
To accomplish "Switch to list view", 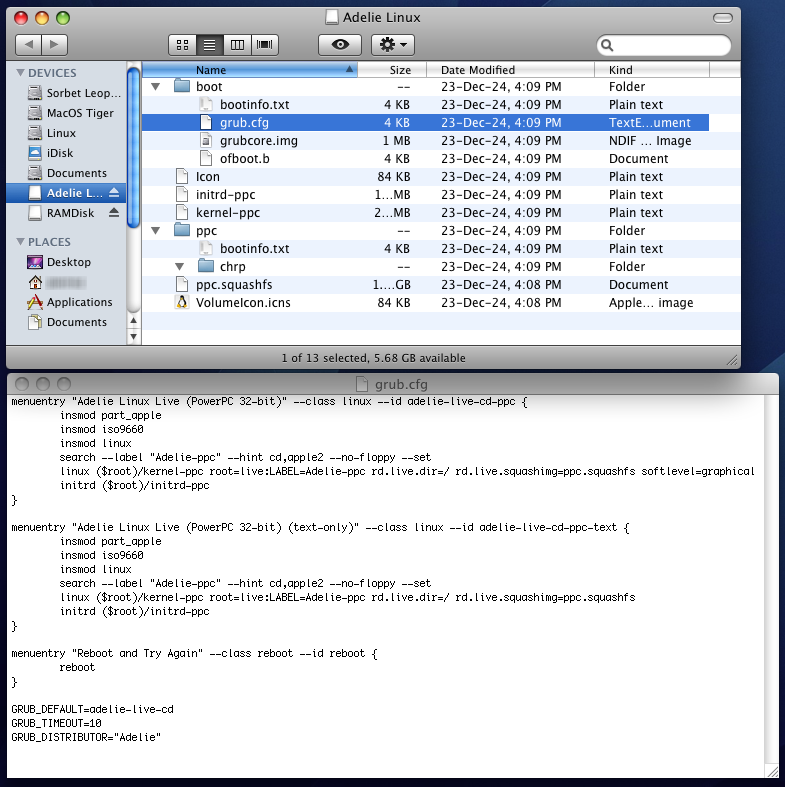I will 210,45.
